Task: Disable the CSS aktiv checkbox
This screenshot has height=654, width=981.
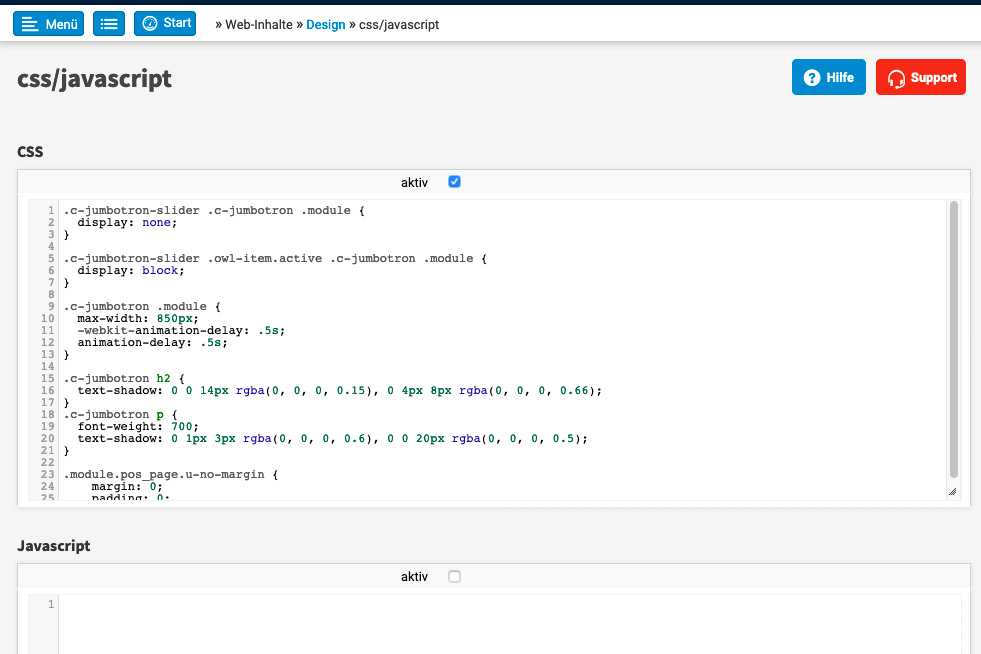Action: [x=454, y=182]
